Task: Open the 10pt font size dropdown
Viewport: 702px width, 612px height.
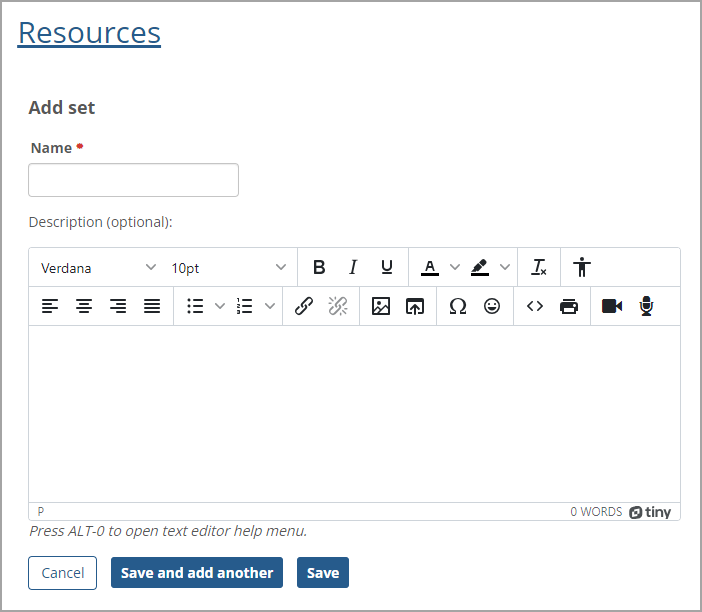Action: point(228,268)
